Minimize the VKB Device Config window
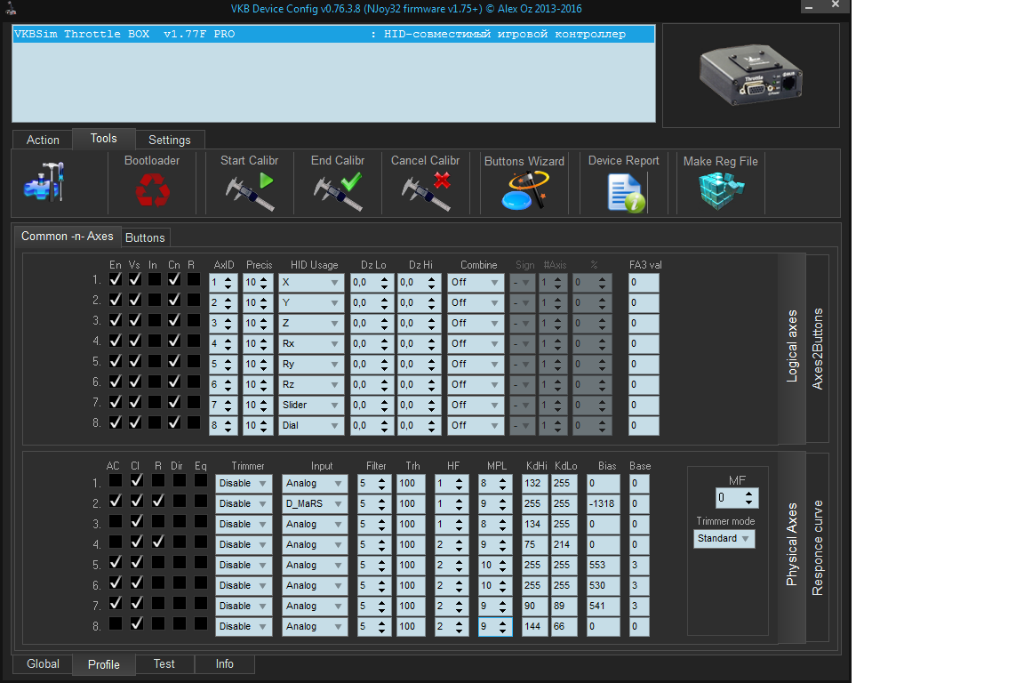This screenshot has width=1024, height=683. click(x=808, y=6)
